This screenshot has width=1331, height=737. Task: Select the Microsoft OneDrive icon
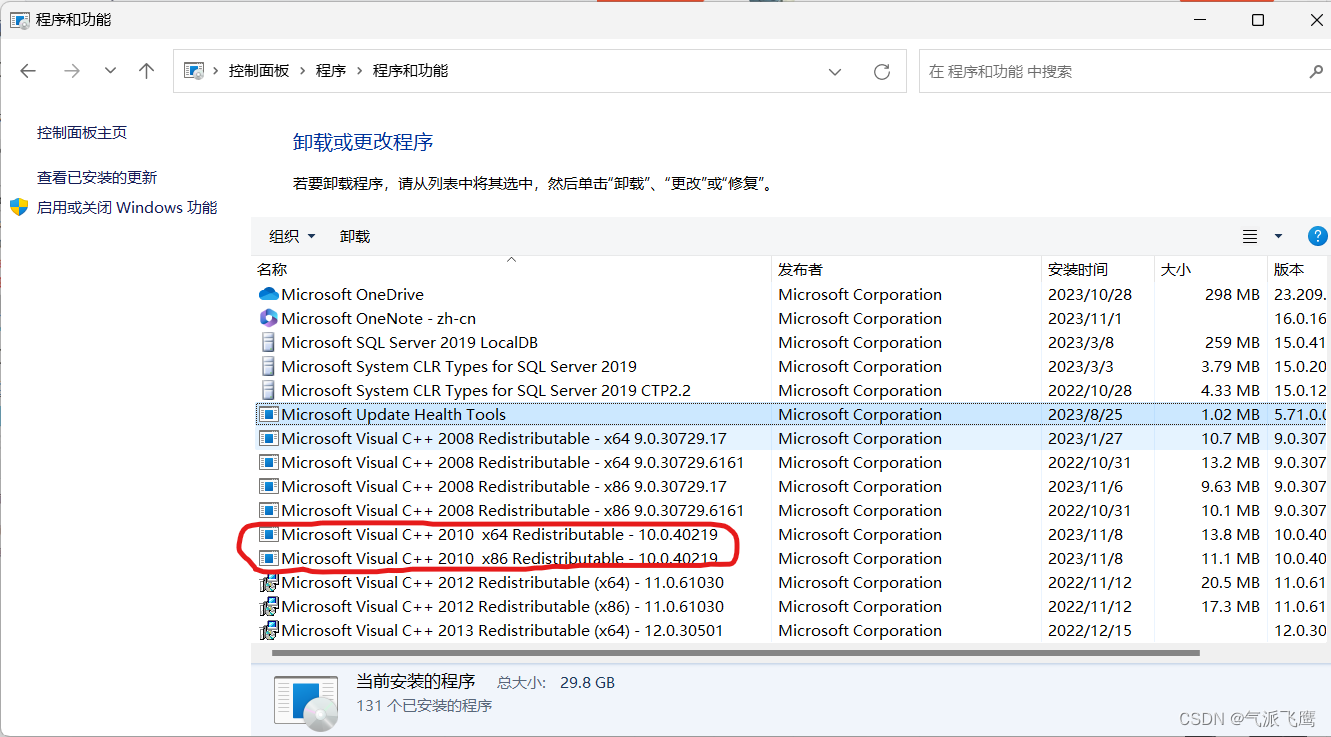click(x=268, y=294)
